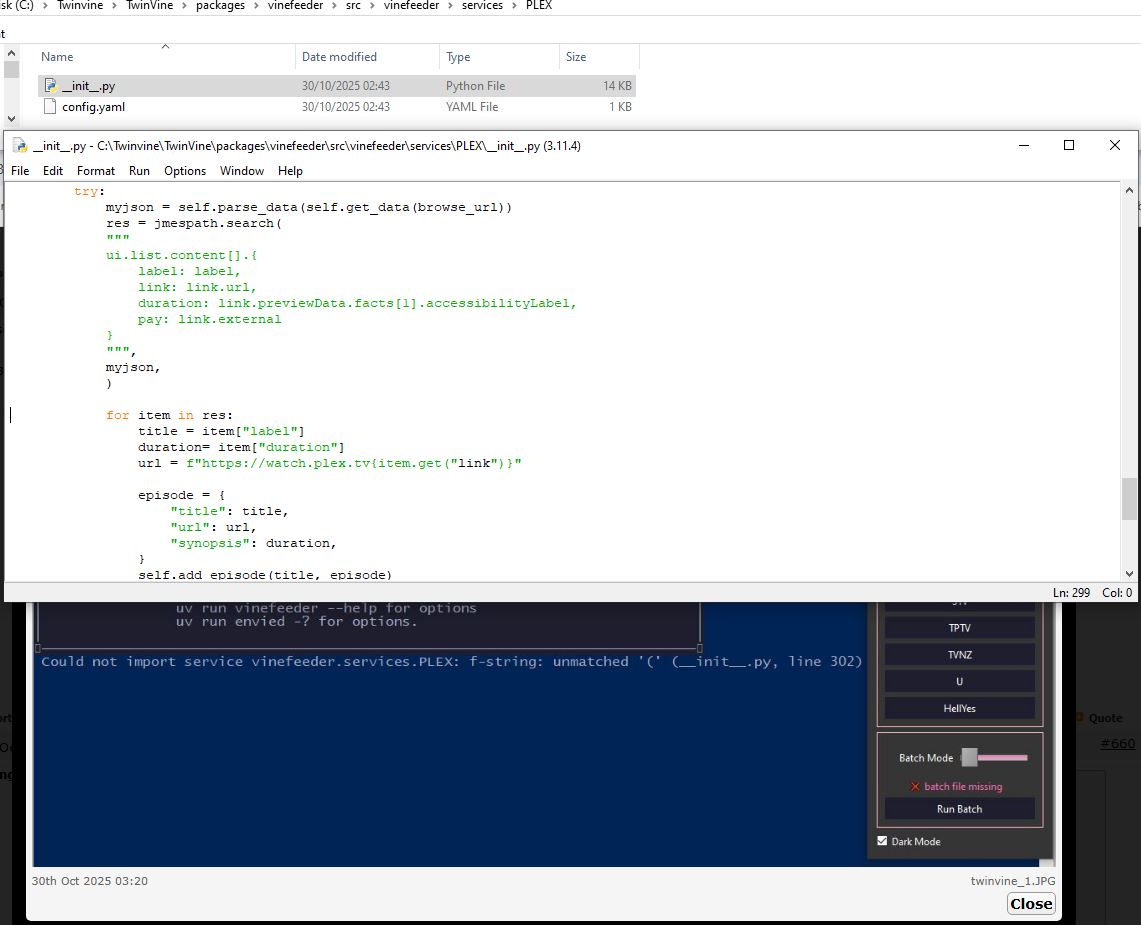Image resolution: width=1141 pixels, height=925 pixels.
Task: Open the Run menu in IDLE
Action: coord(139,171)
